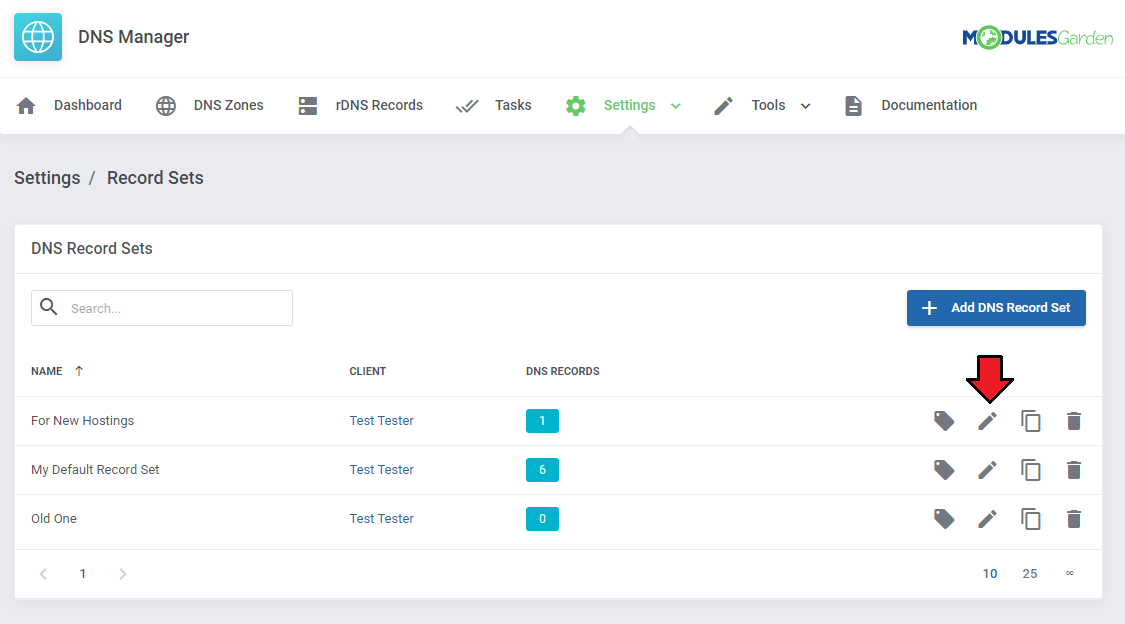1125x624 pixels.
Task: Click the DNS RECORDS column header
Action: coord(562,371)
